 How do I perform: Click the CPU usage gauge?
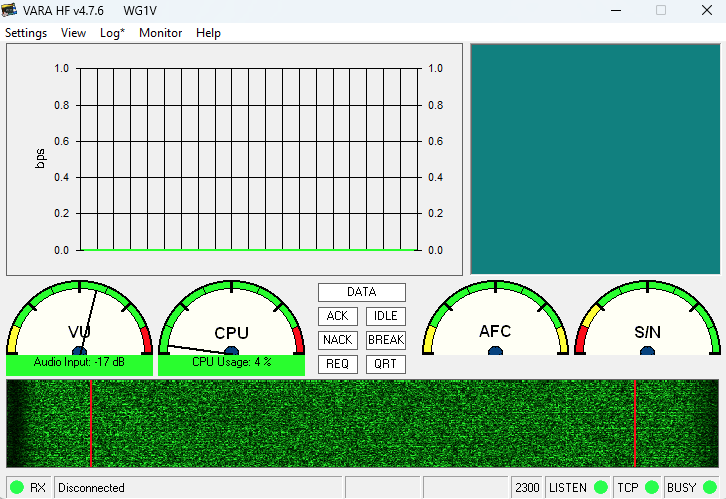[x=231, y=320]
